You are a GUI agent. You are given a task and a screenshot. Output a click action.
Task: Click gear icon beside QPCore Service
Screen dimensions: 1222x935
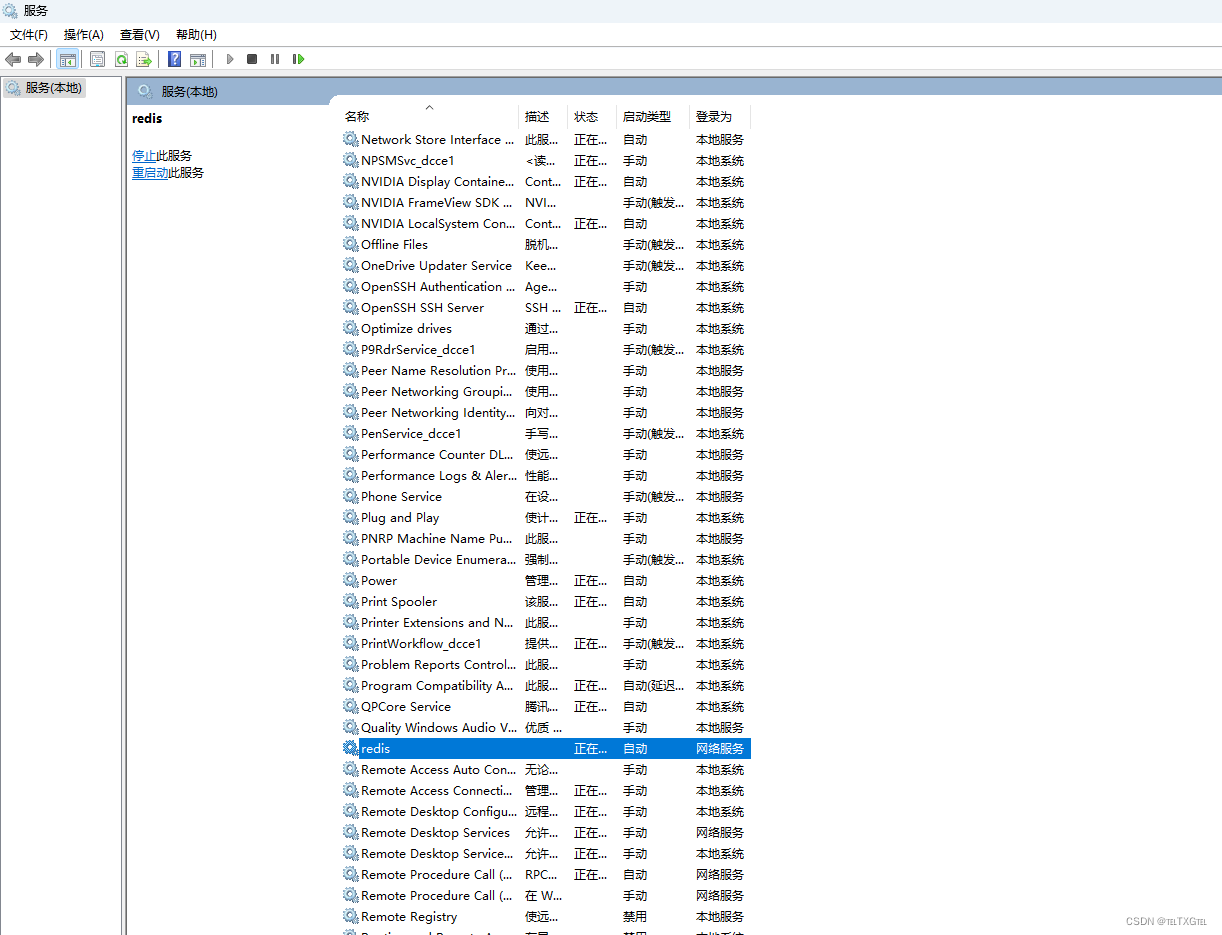pos(350,706)
